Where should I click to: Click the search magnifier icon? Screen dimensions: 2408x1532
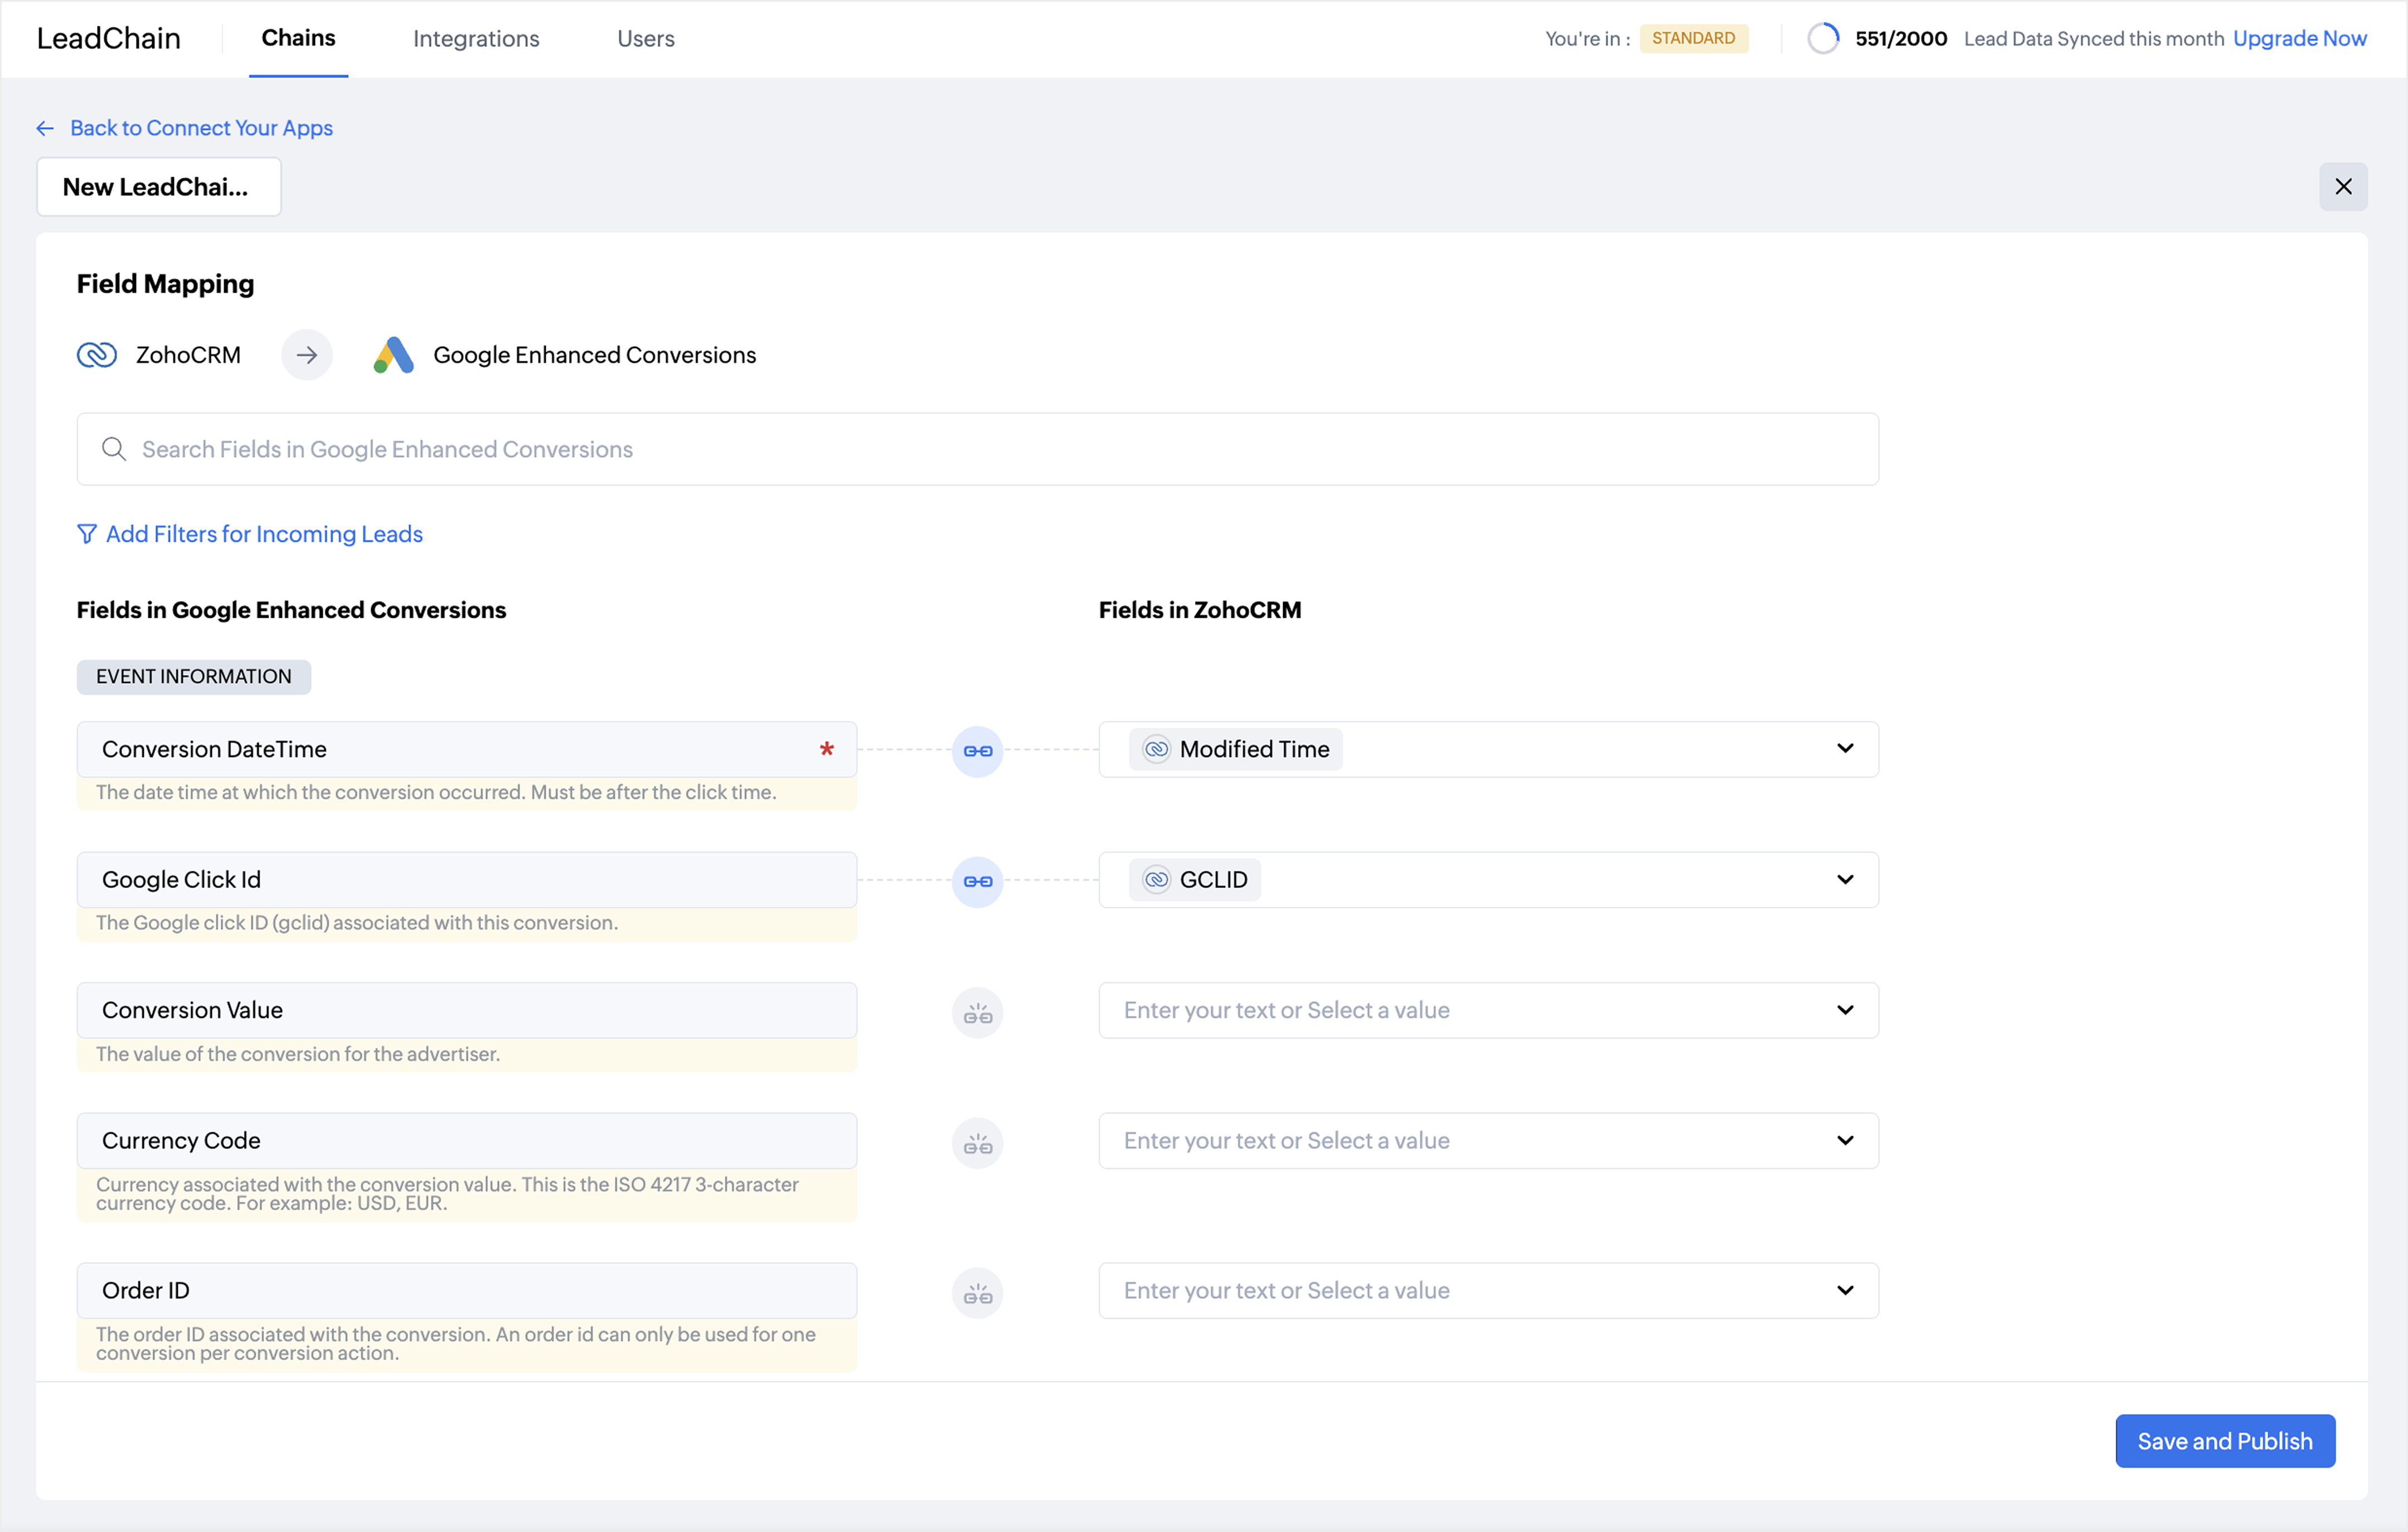coord(114,449)
